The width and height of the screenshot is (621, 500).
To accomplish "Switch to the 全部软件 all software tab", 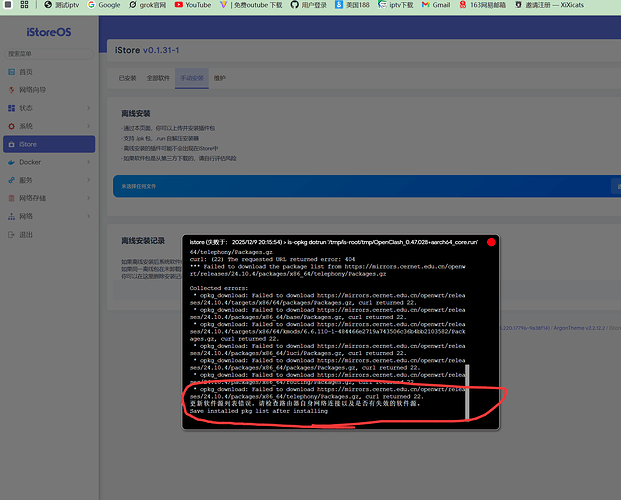I will click(157, 77).
